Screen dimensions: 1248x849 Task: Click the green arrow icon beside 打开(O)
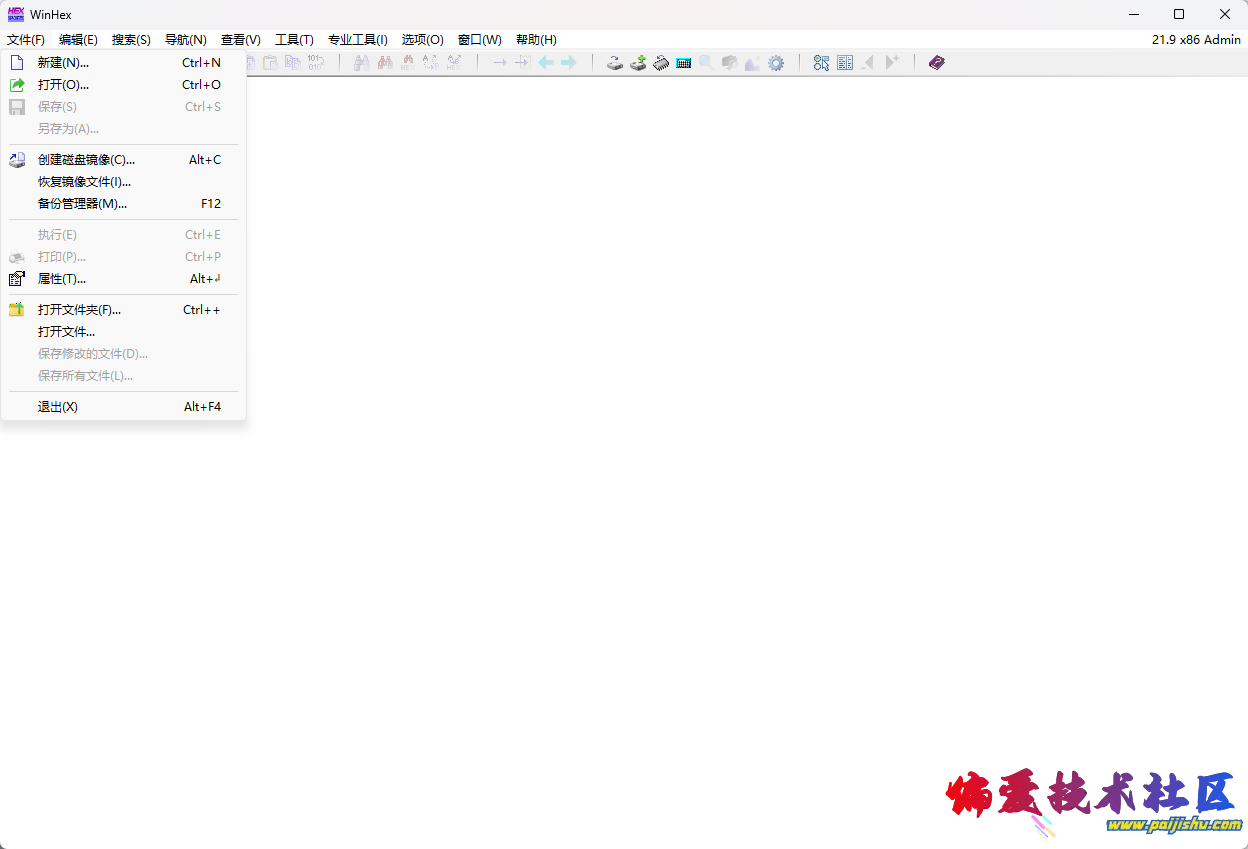(x=17, y=84)
